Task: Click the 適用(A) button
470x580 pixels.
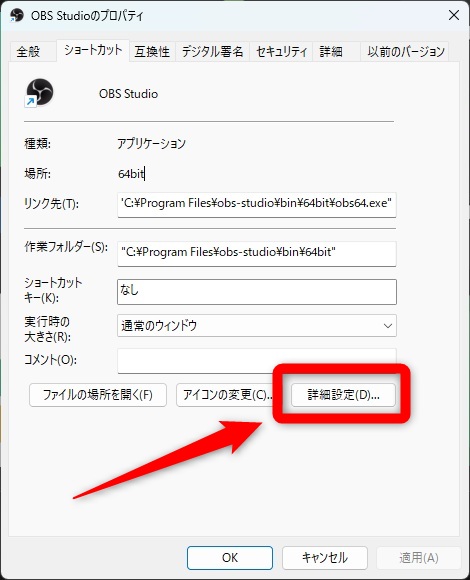Action: [x=419, y=558]
